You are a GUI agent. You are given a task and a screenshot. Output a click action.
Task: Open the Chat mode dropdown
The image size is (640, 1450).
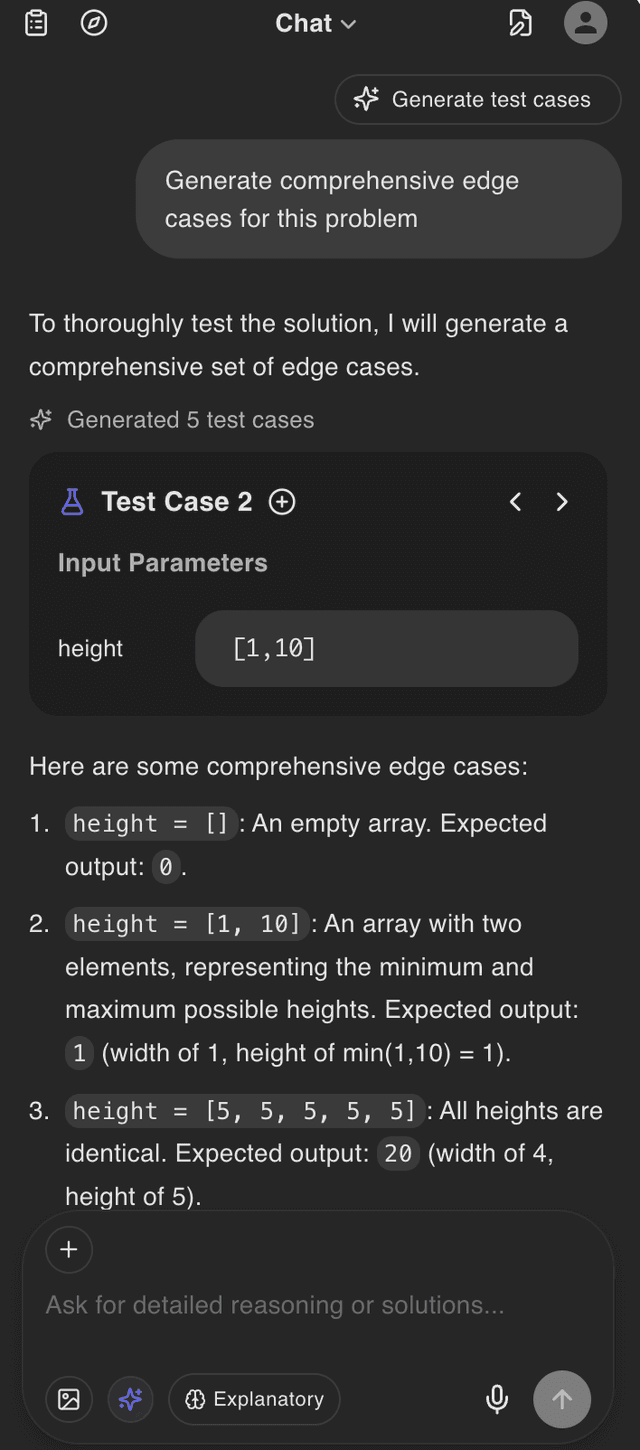[315, 23]
